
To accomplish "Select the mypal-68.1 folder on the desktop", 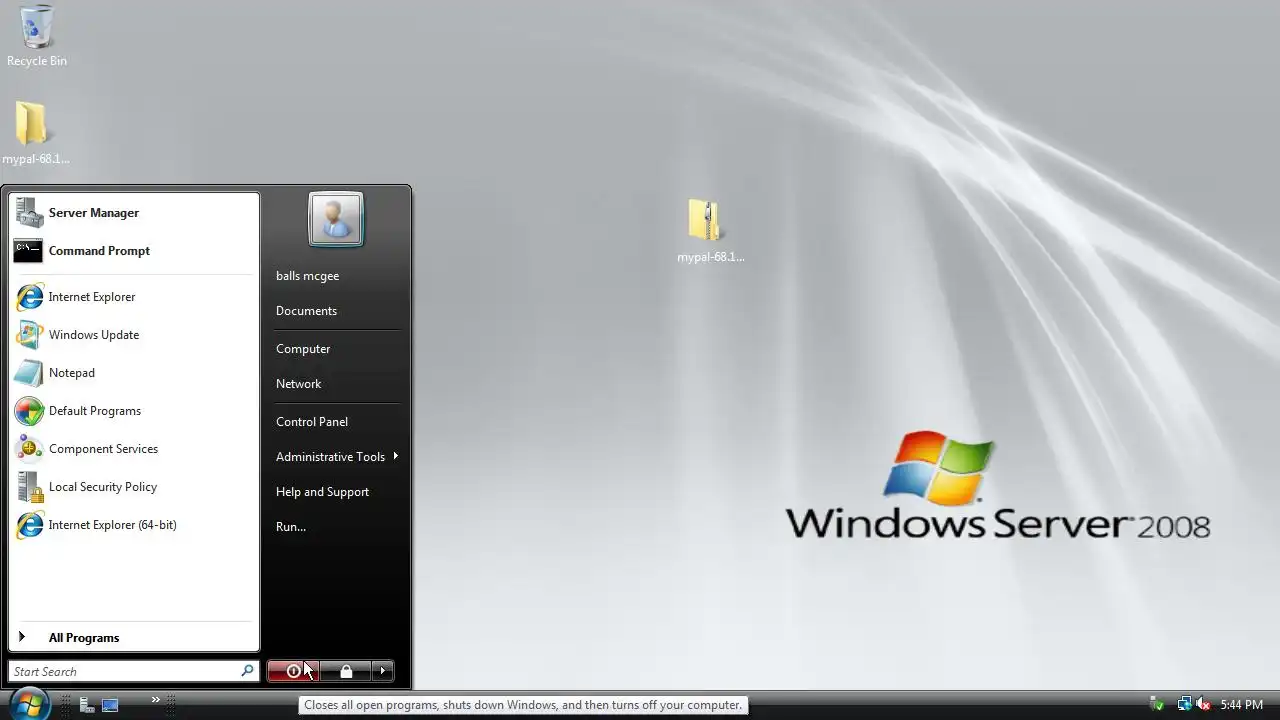I will 35,133.
